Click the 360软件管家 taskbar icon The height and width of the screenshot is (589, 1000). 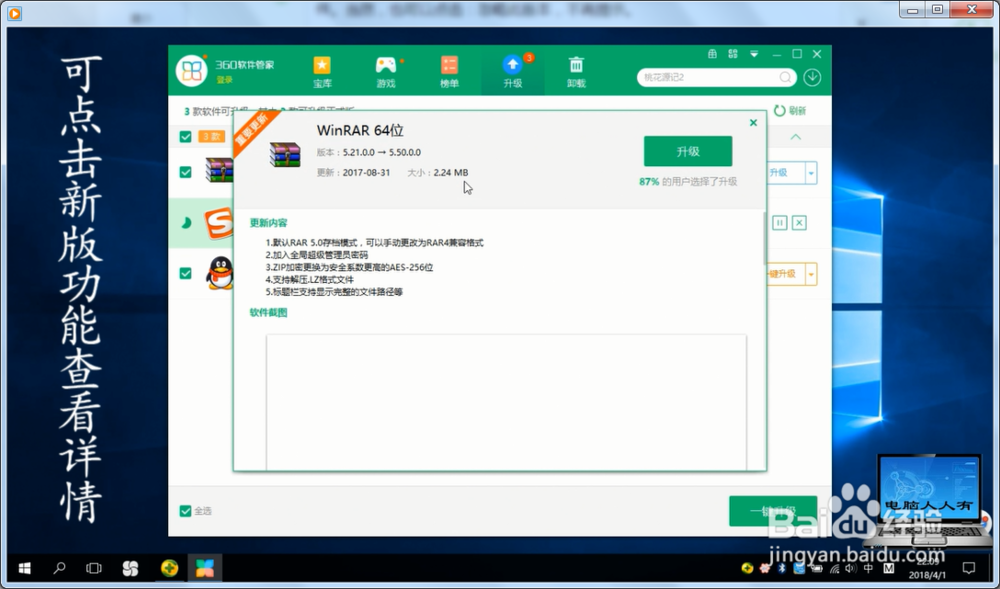click(205, 568)
